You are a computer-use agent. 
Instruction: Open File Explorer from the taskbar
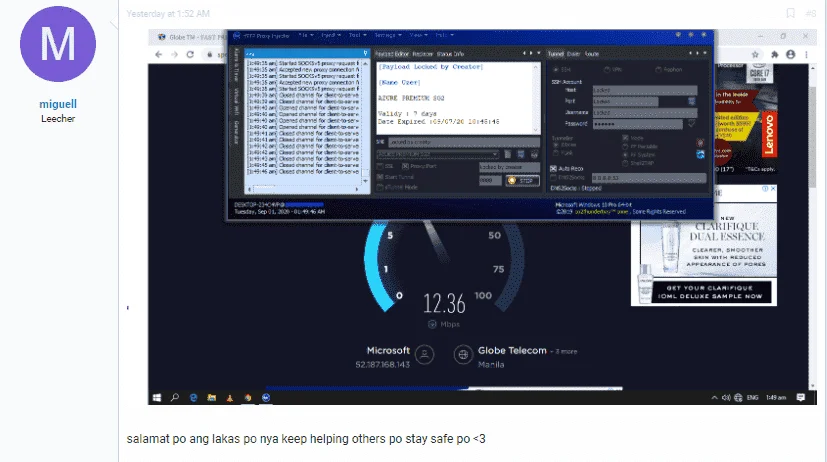(211, 398)
